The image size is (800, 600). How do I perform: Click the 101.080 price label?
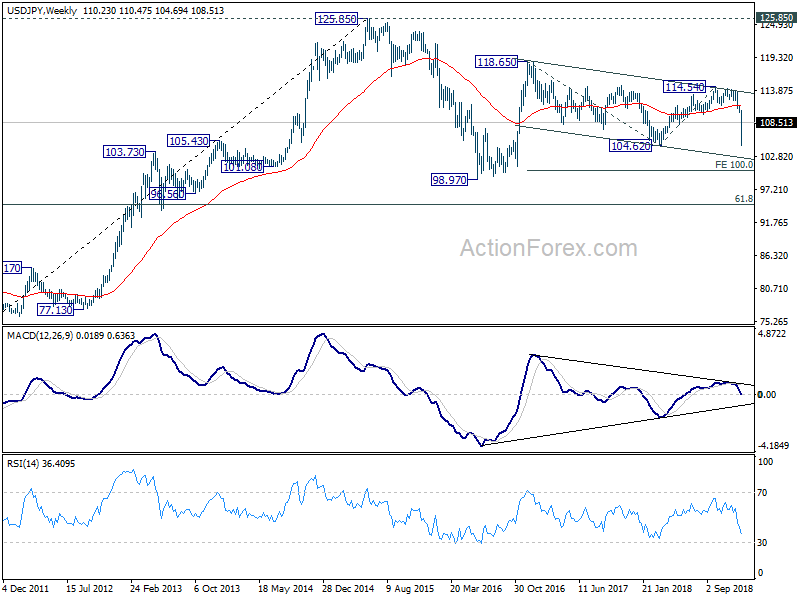pyautogui.click(x=243, y=167)
